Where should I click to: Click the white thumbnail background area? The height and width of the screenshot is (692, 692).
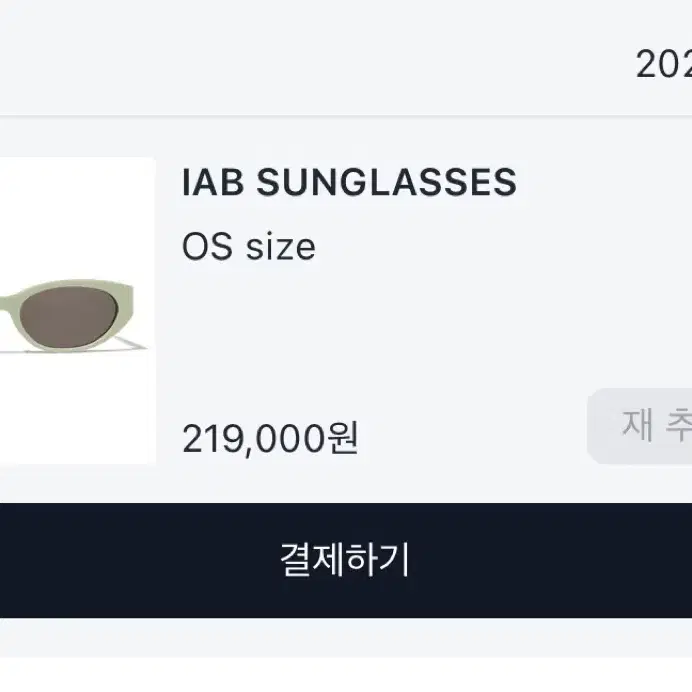[78, 212]
